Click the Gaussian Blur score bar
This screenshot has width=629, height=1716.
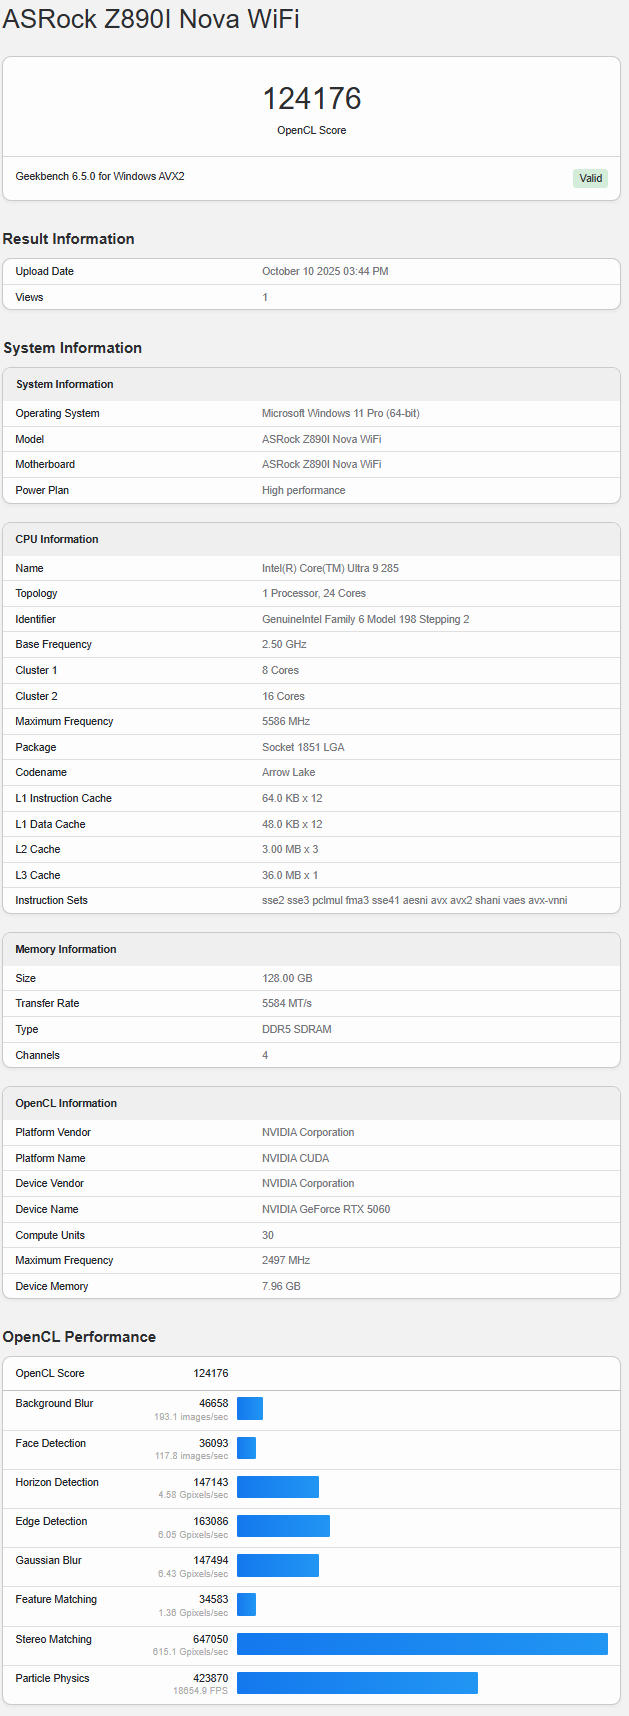pos(278,1565)
